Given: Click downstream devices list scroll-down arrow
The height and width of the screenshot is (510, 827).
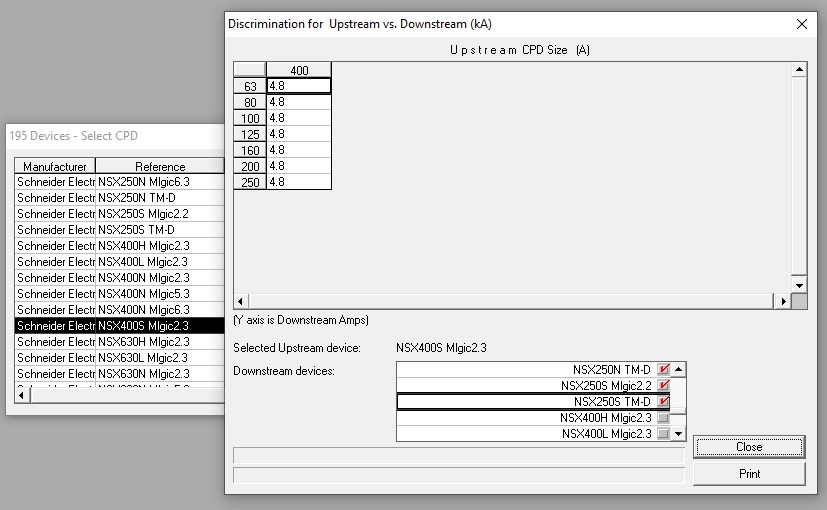Looking at the screenshot, I should click(678, 434).
